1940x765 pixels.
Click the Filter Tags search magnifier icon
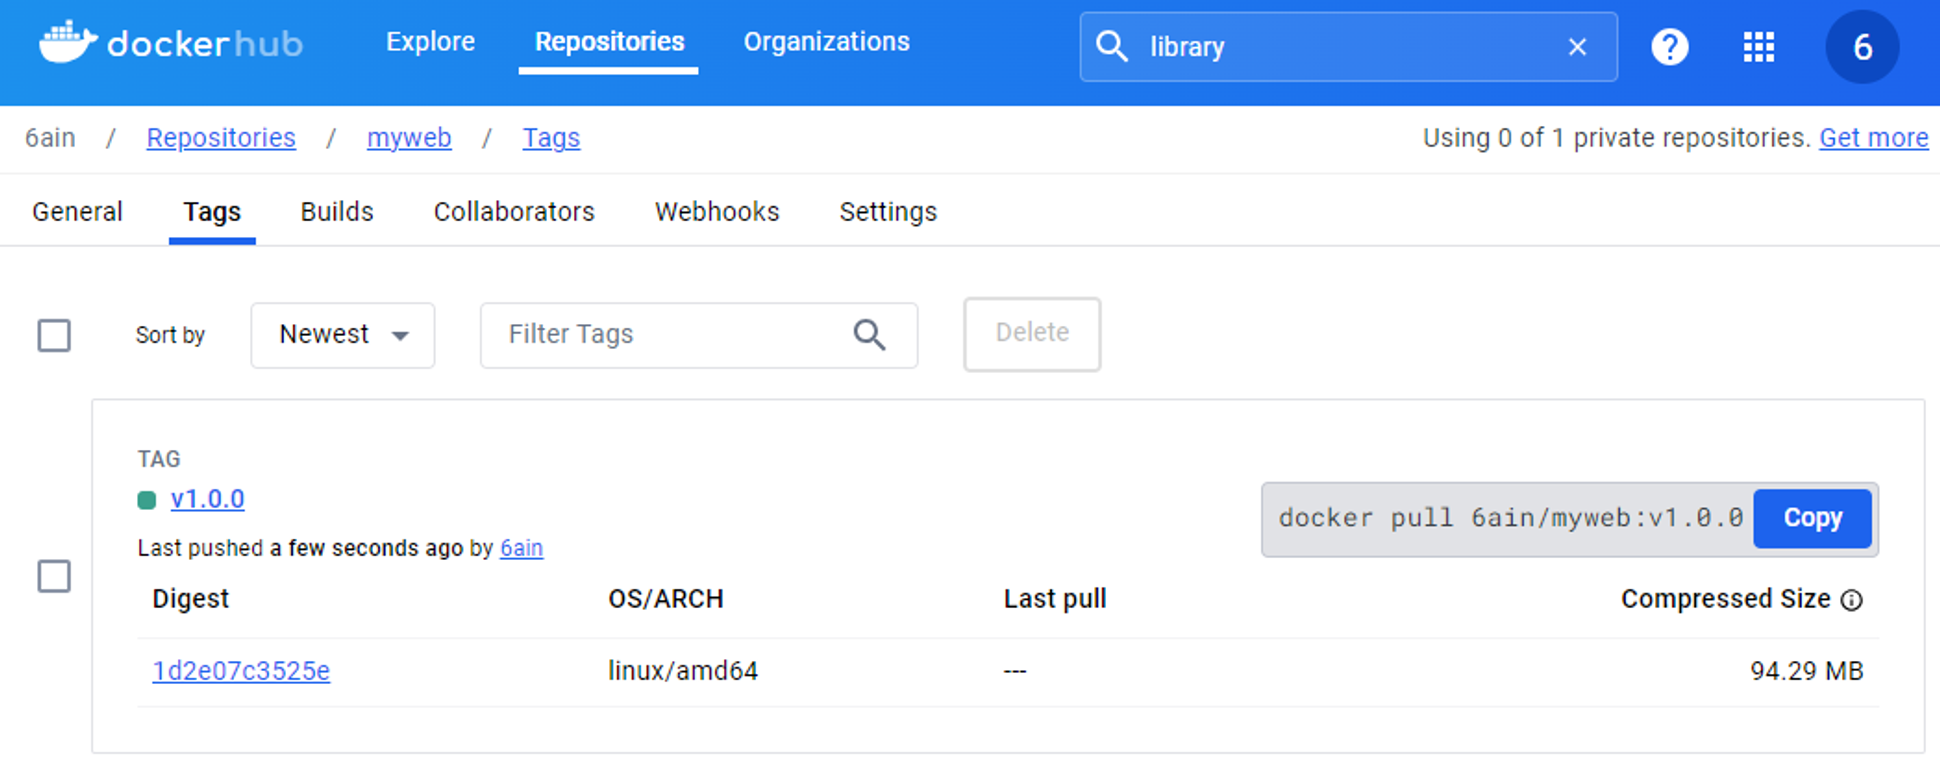coord(869,335)
